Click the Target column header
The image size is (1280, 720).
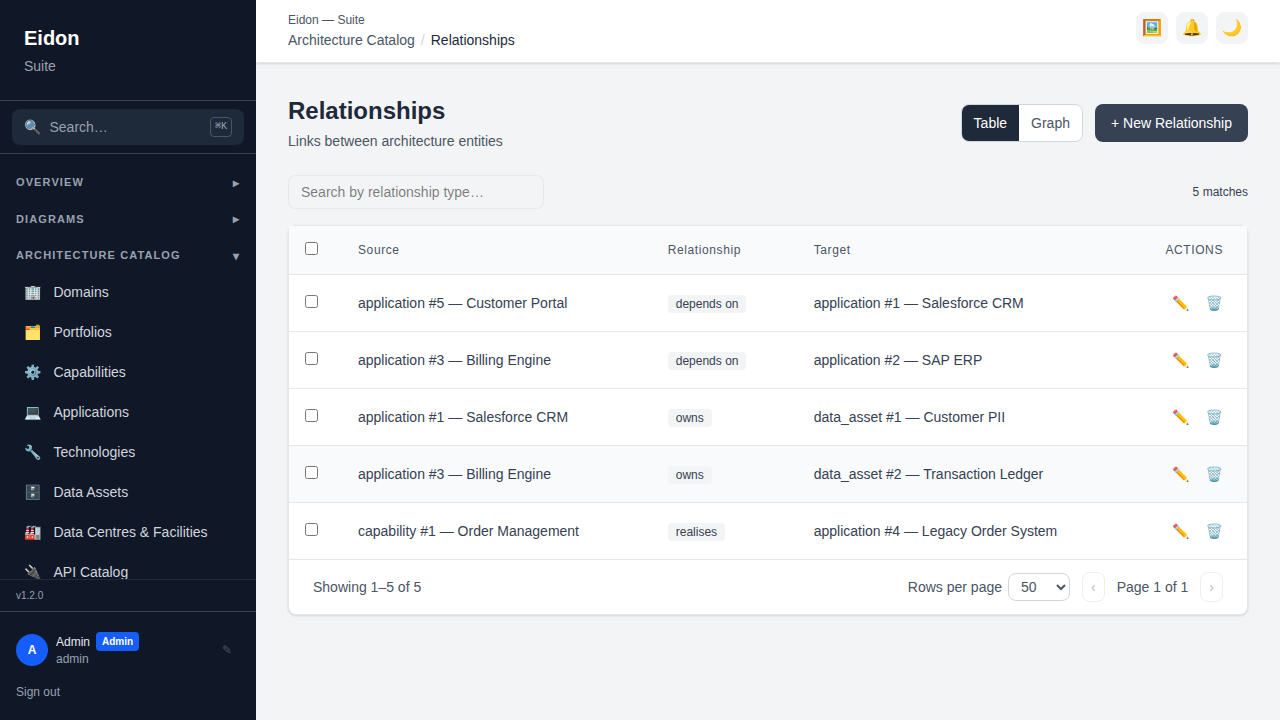(x=832, y=250)
